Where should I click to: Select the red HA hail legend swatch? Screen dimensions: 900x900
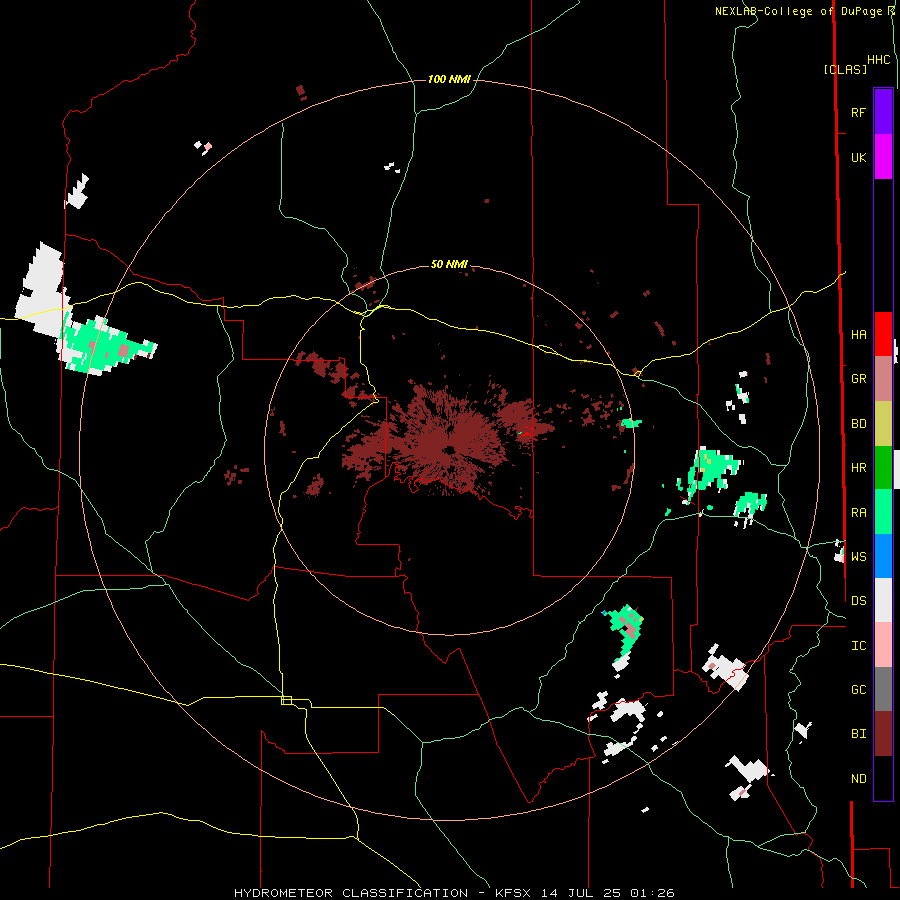point(883,334)
